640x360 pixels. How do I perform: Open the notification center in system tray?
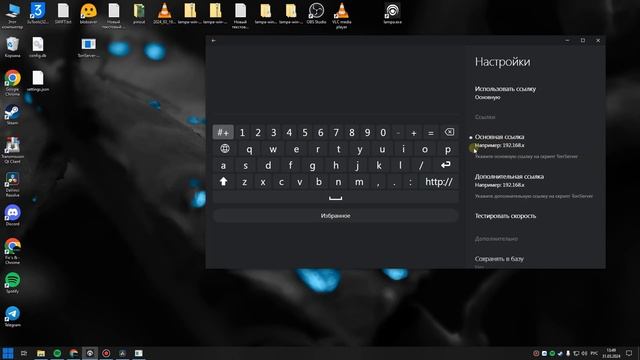click(629, 353)
